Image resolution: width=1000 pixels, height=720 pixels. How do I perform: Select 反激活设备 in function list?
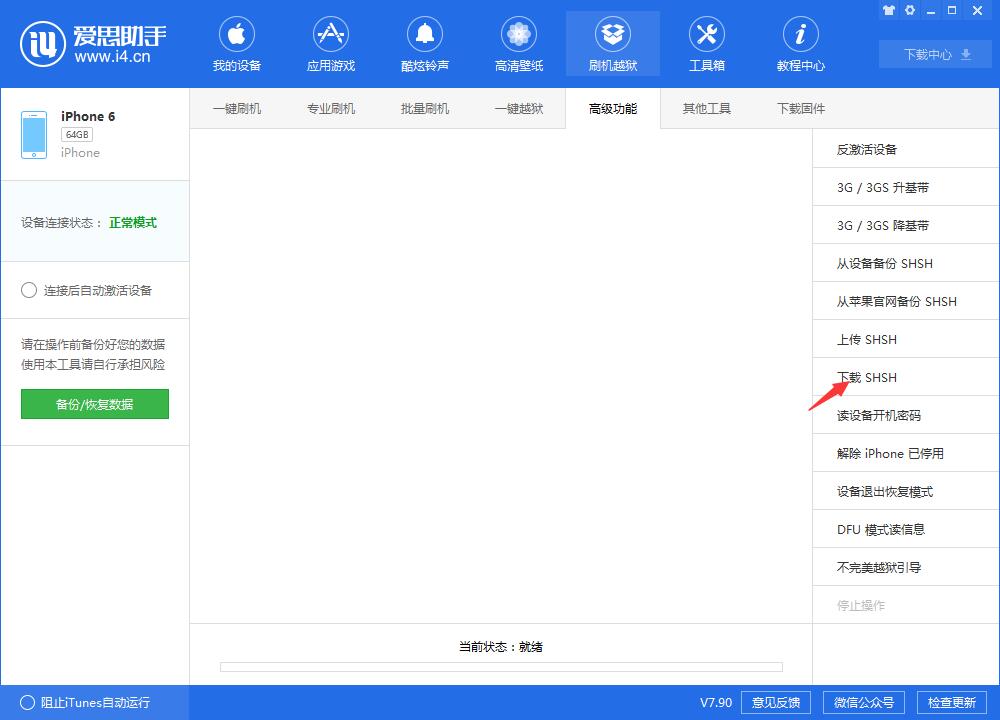(x=867, y=150)
